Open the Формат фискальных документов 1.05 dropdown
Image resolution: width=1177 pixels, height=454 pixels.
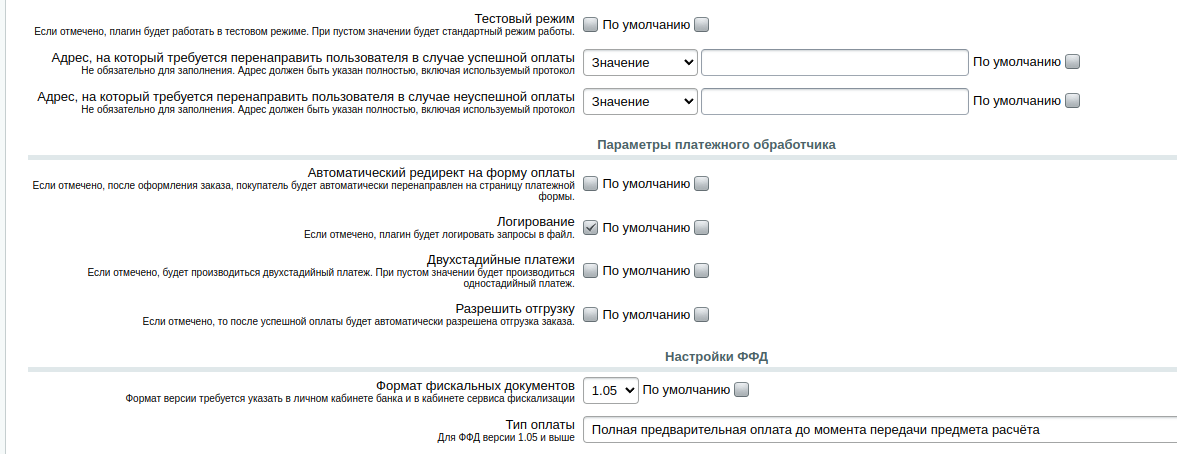click(611, 390)
